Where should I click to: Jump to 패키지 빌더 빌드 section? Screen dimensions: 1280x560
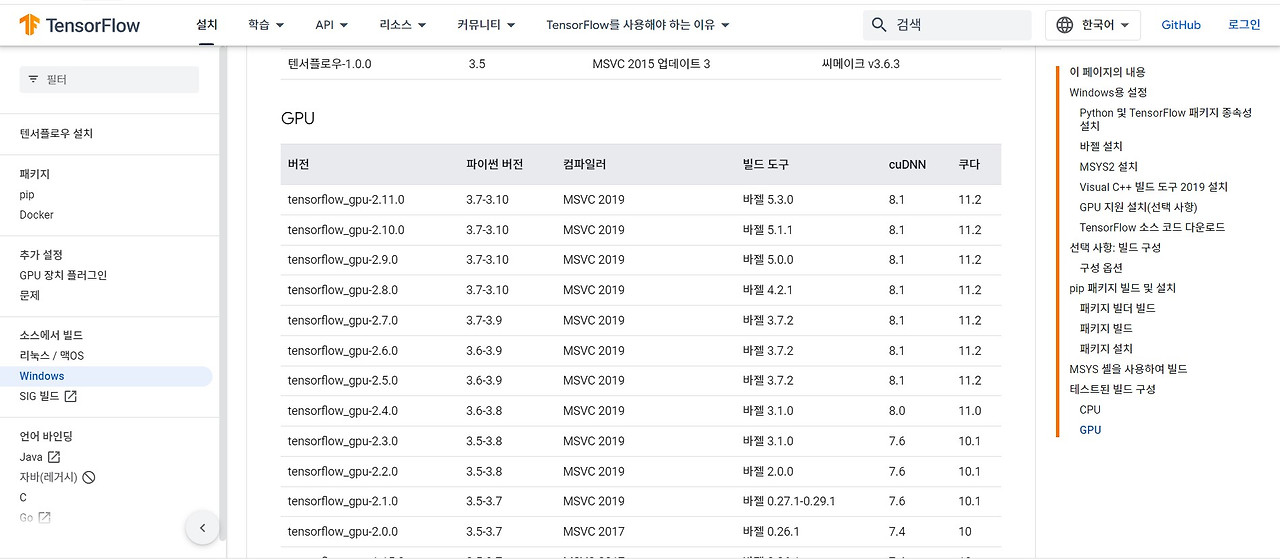pos(1117,308)
